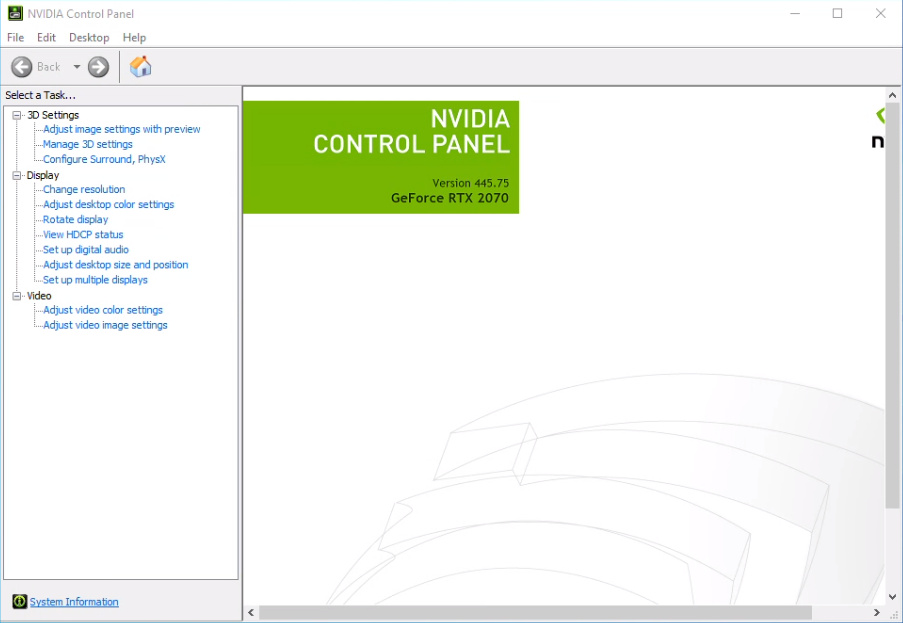Select View HDCP status

point(83,234)
